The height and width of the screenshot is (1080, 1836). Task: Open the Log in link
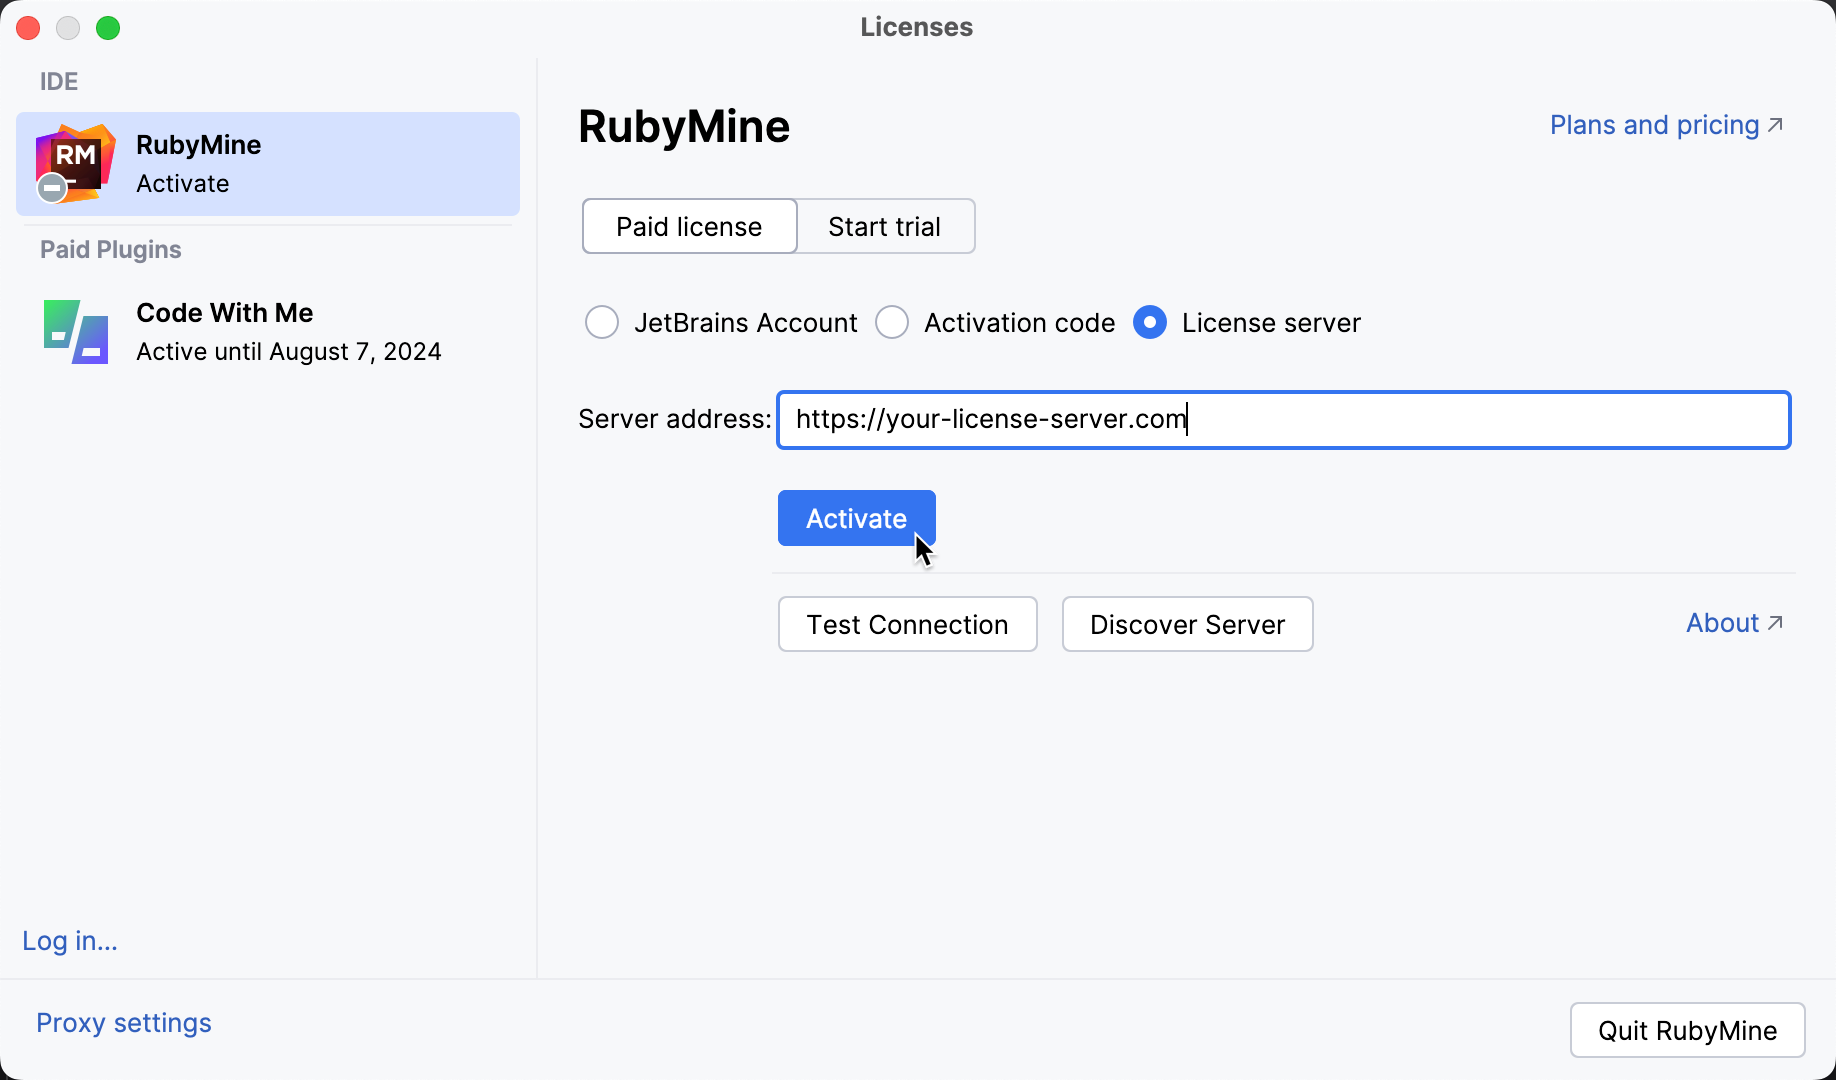click(x=69, y=940)
